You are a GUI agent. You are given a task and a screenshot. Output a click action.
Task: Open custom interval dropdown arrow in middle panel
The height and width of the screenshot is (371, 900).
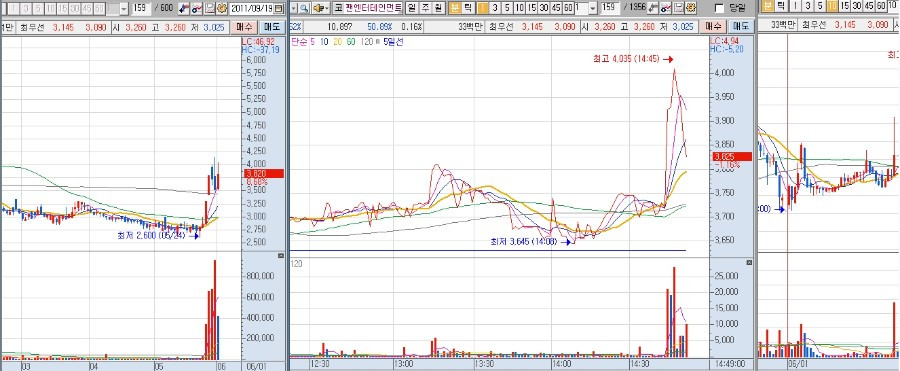[x=593, y=8]
